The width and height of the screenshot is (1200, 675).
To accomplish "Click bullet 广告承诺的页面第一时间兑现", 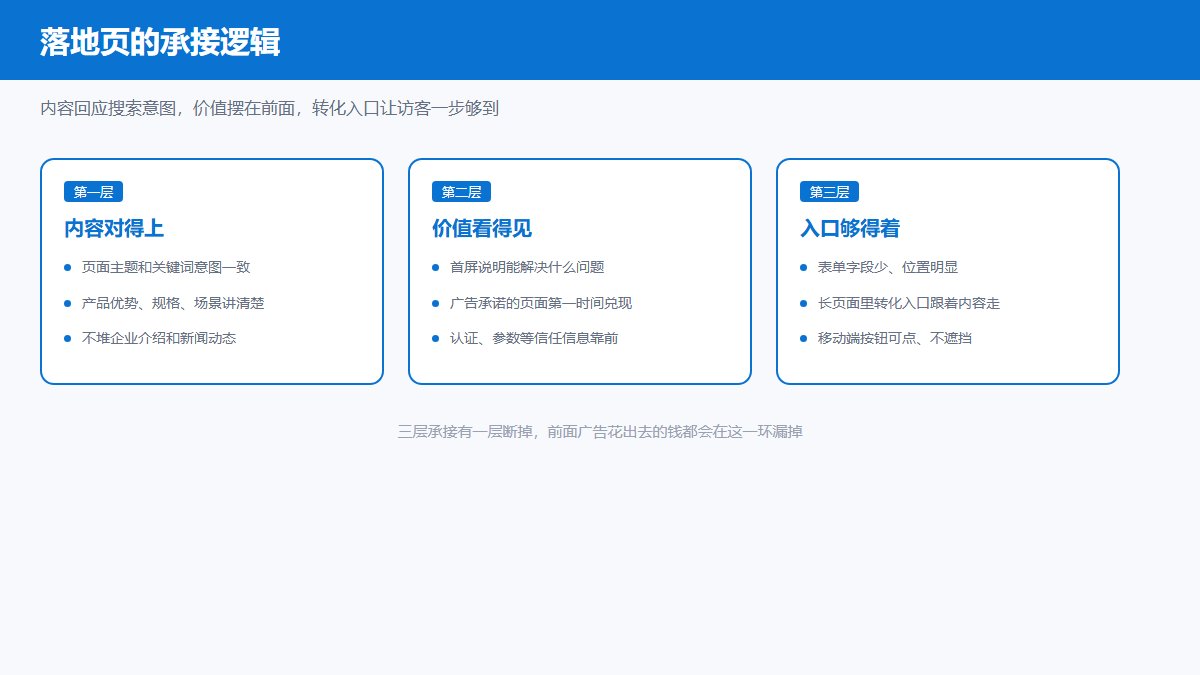I will click(x=541, y=303).
